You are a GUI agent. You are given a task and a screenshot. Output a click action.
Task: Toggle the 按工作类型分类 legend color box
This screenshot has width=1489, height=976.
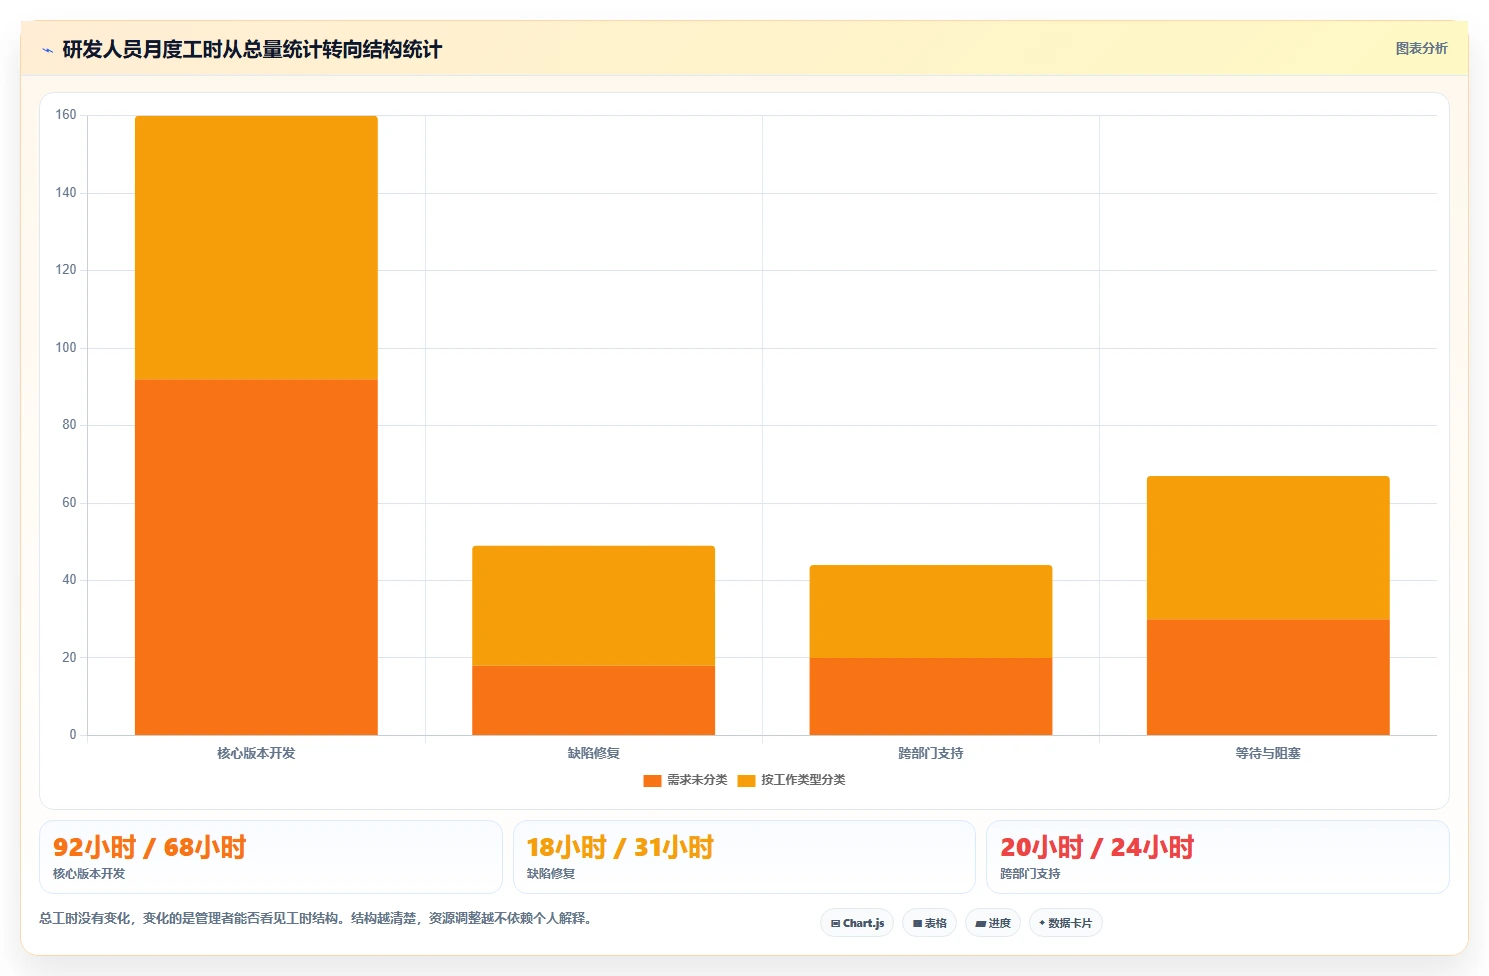pyautogui.click(x=746, y=780)
